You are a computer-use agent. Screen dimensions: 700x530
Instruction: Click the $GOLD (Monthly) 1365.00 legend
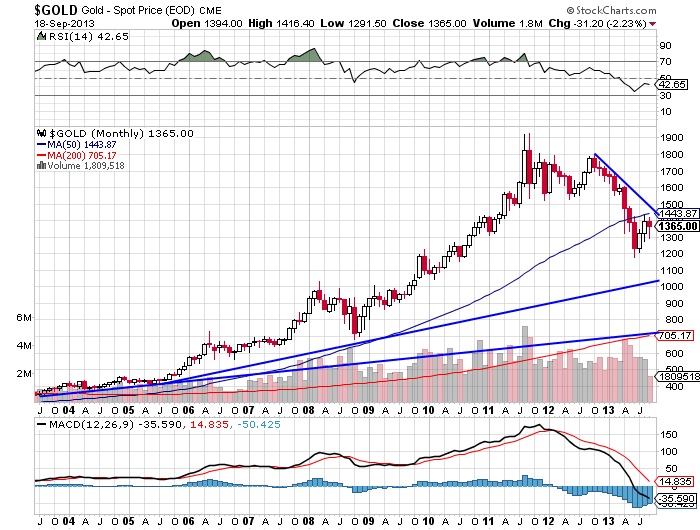click(121, 134)
